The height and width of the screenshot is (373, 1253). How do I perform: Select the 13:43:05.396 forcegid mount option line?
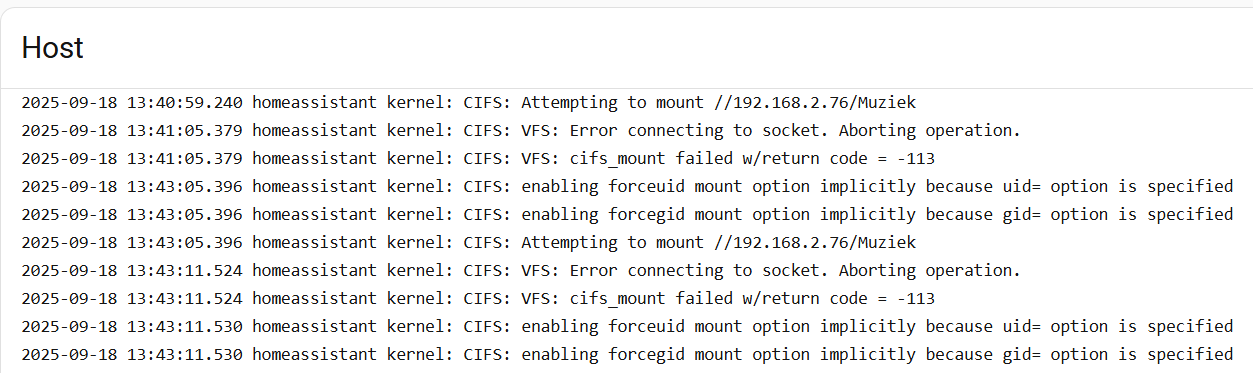click(x=627, y=214)
